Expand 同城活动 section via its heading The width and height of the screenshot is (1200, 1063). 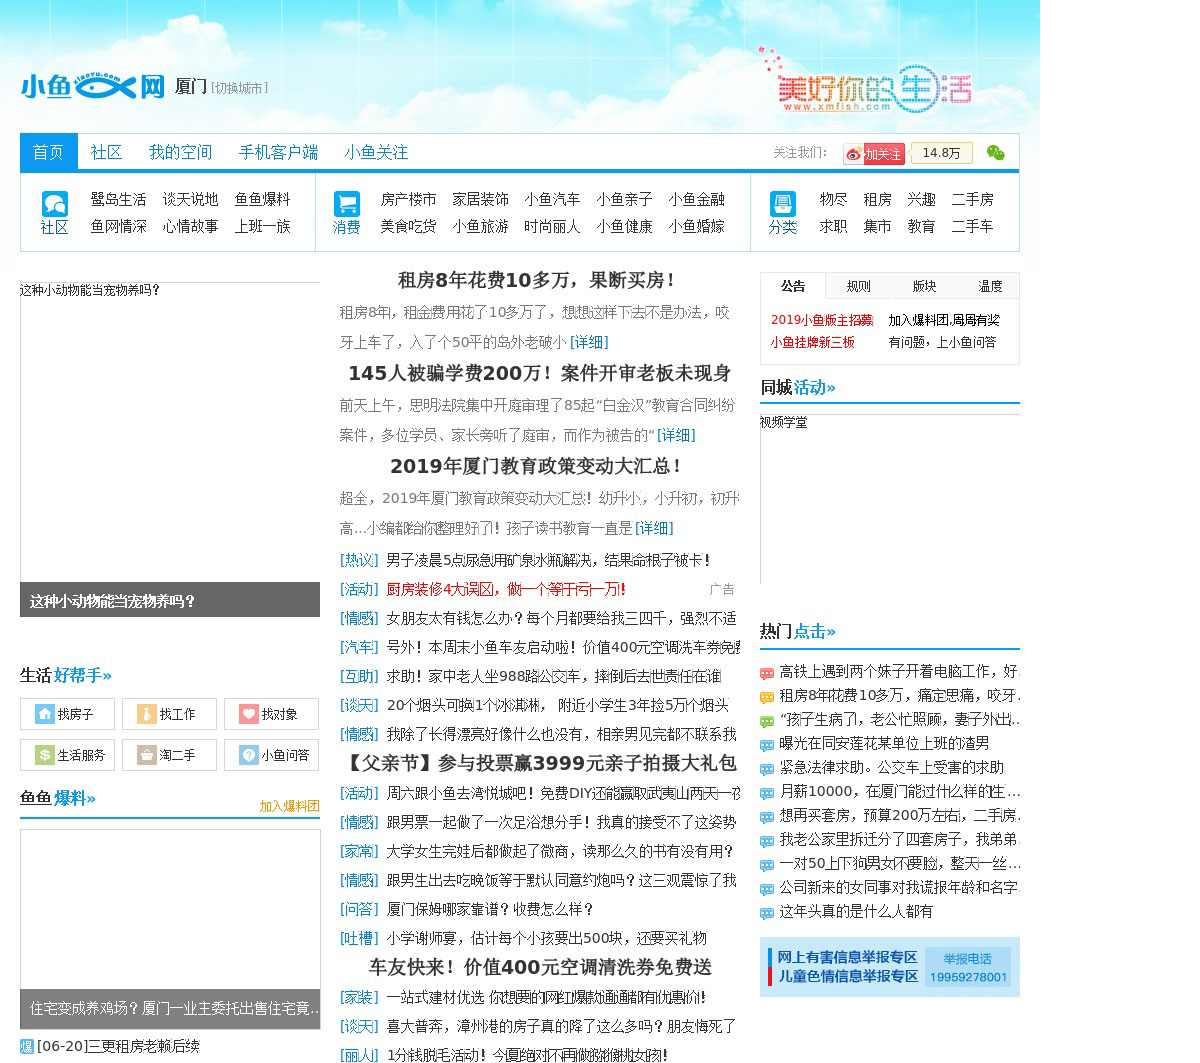[x=797, y=387]
